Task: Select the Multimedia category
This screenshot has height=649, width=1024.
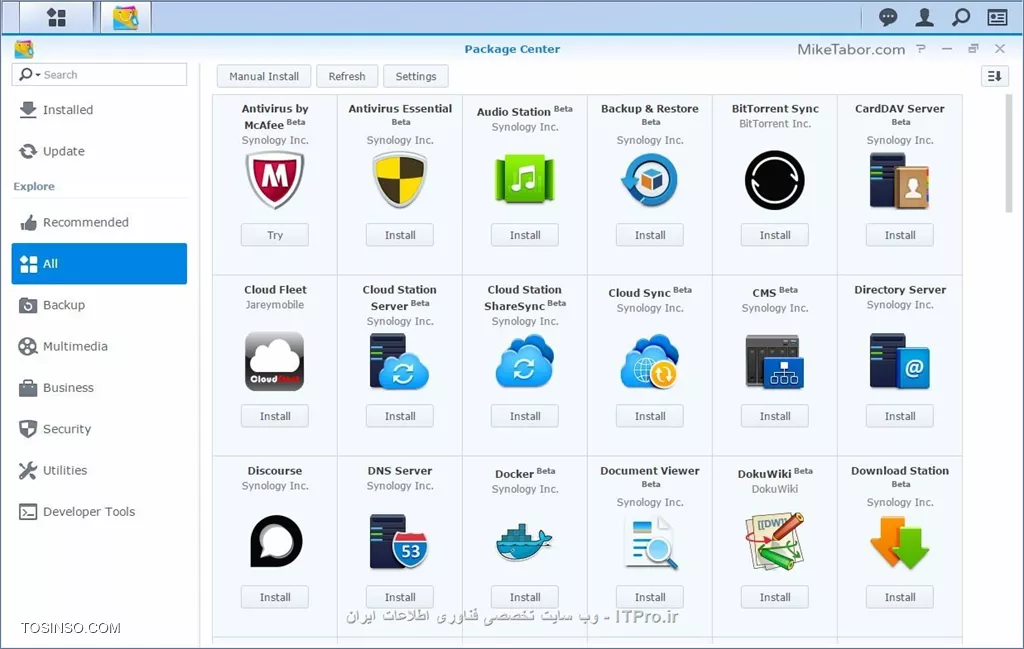Action: tap(99, 346)
